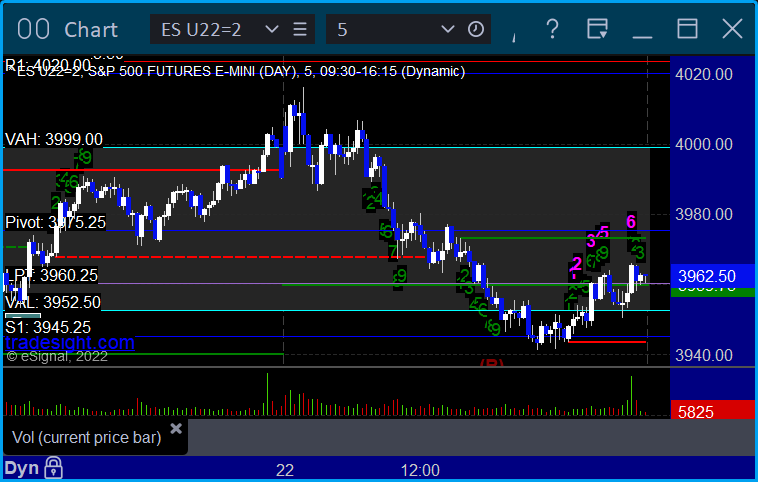Click the 3980.00 price axis label
The height and width of the screenshot is (482, 758).
coord(704,214)
